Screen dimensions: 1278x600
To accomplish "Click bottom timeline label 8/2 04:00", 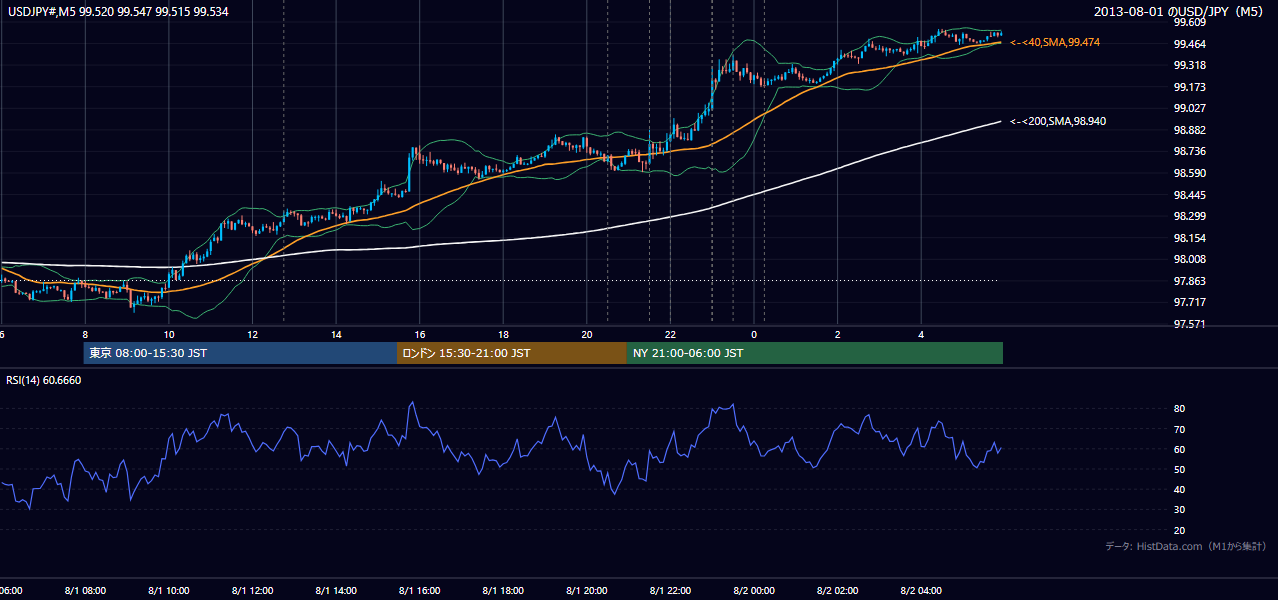I will [921, 591].
